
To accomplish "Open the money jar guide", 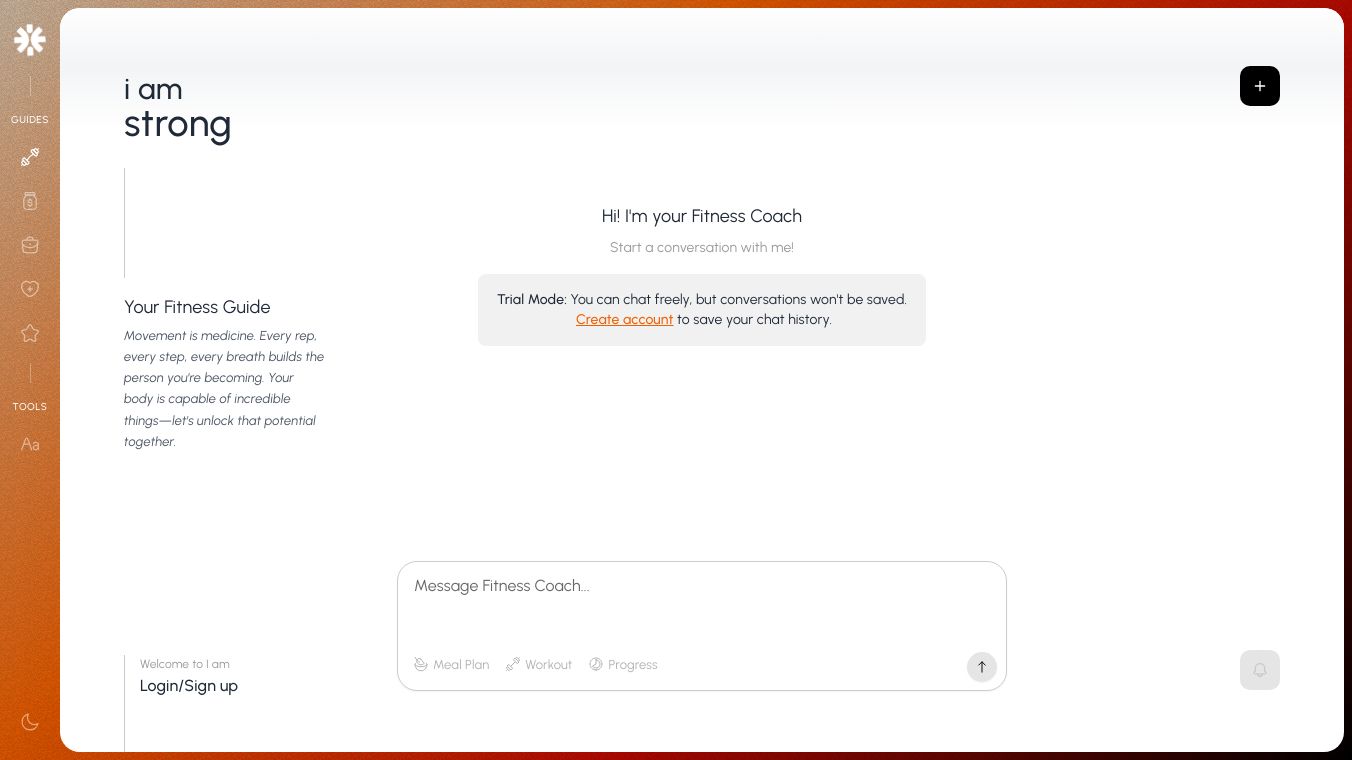I will 30,201.
